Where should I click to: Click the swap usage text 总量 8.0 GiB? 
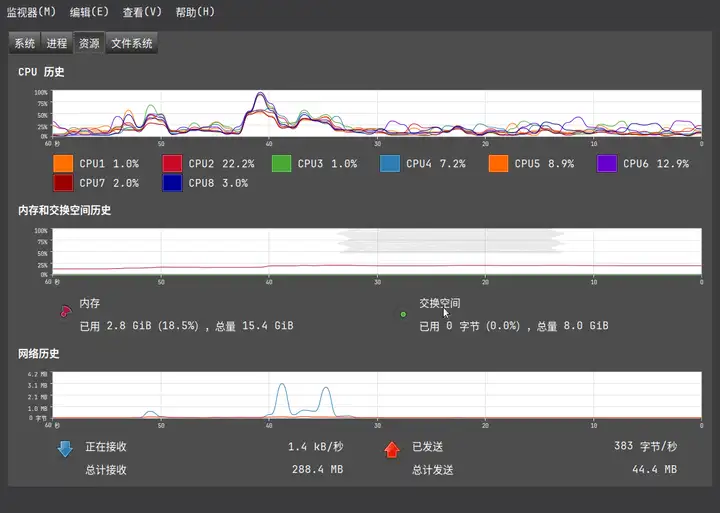573,326
